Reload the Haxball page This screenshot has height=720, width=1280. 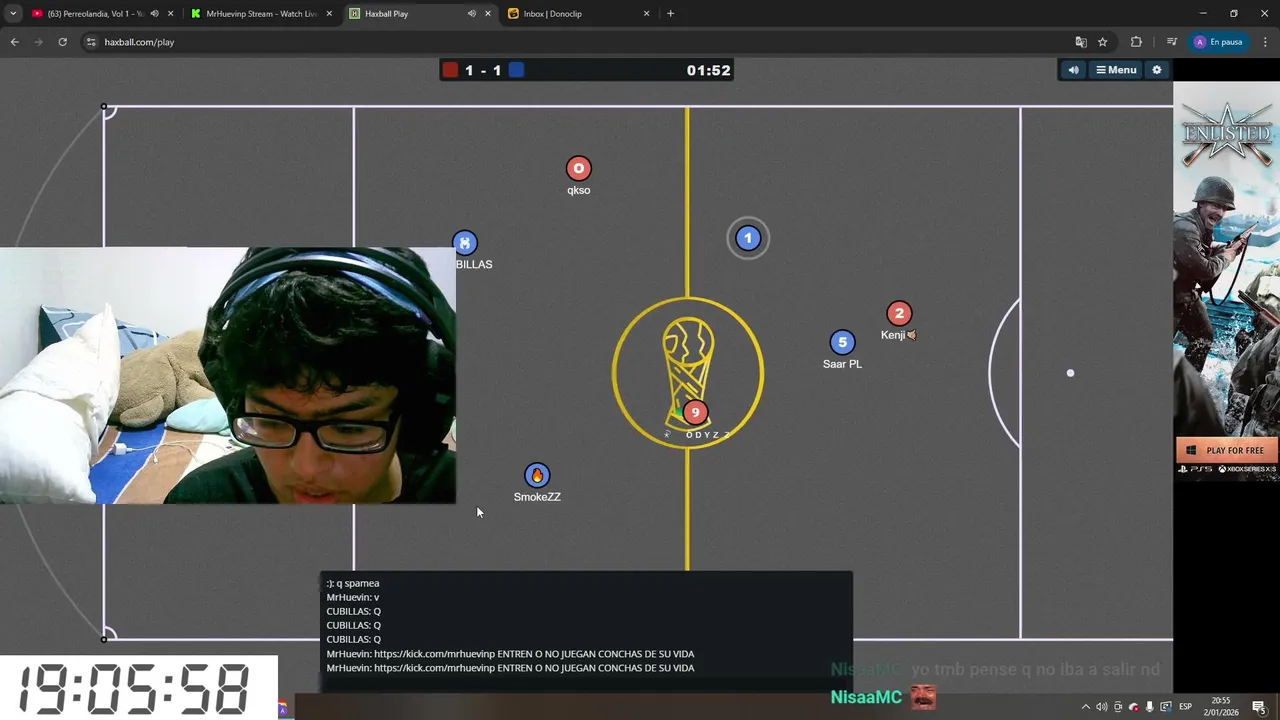pos(62,42)
